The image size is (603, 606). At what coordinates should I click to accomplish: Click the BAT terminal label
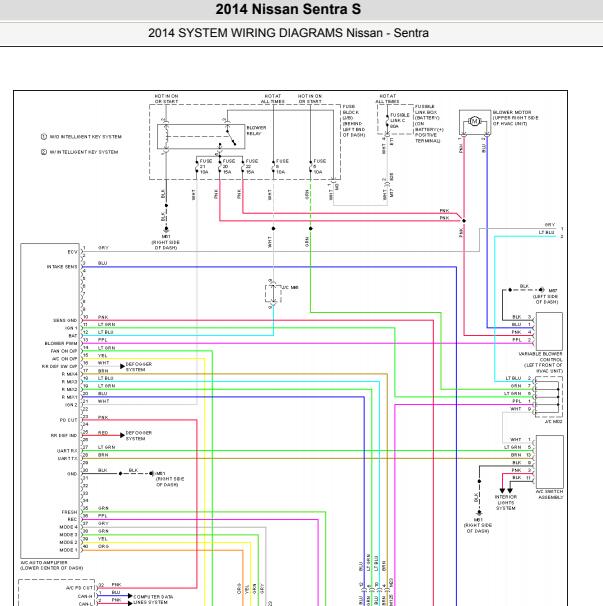coord(73,336)
